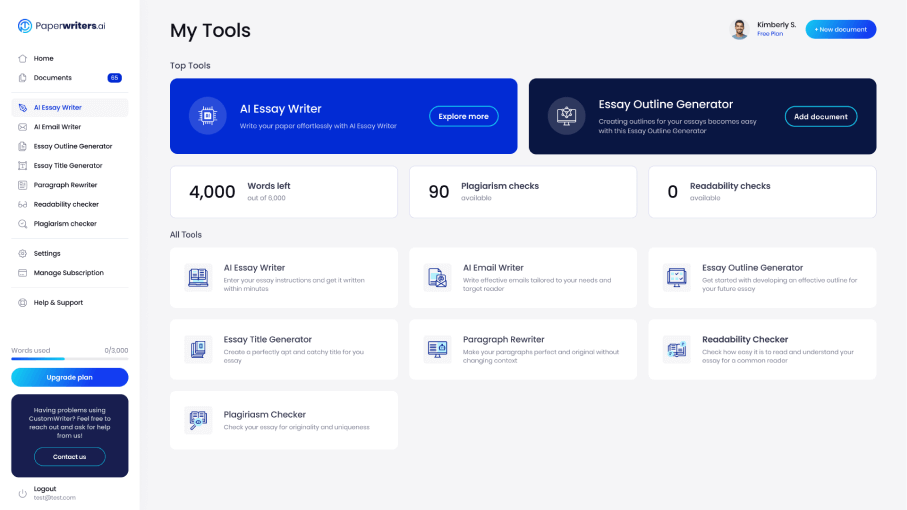Screen dimensions: 907x510
Task: Click the Home house icon in sidebar
Action: (23, 58)
